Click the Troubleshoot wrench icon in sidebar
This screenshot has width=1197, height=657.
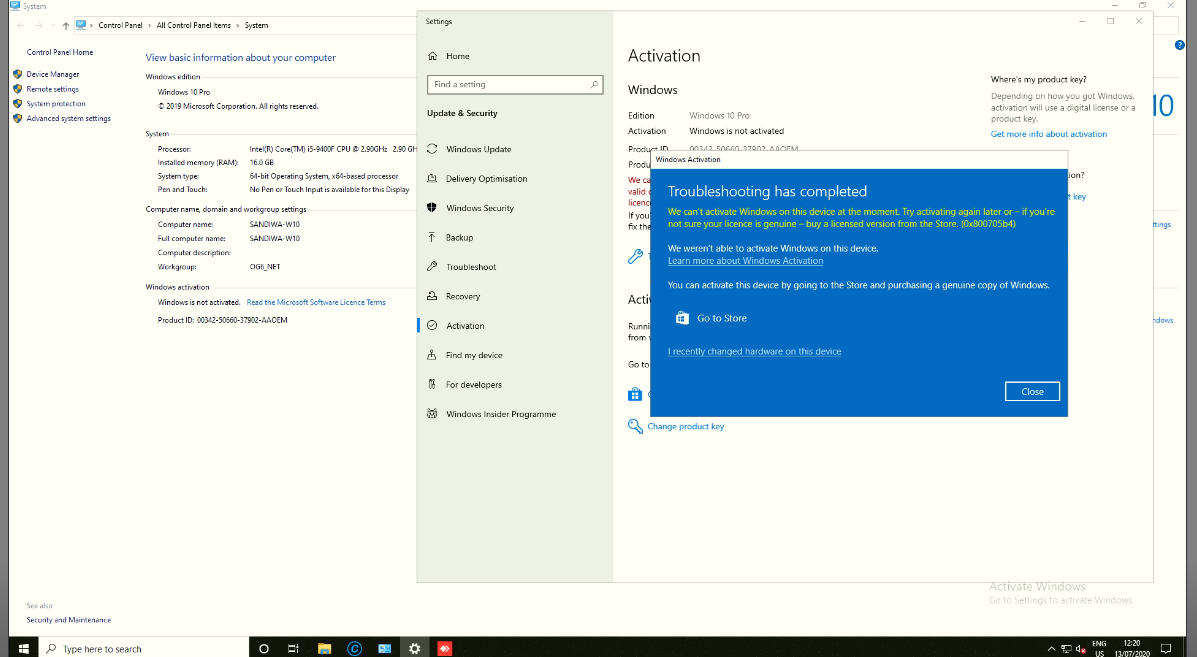pyautogui.click(x=432, y=266)
